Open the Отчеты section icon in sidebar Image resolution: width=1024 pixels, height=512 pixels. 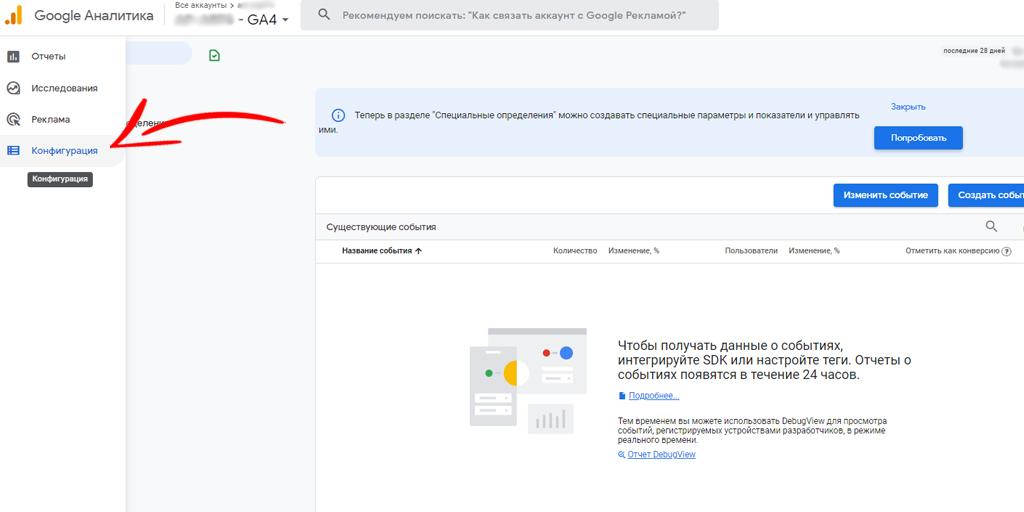point(13,56)
